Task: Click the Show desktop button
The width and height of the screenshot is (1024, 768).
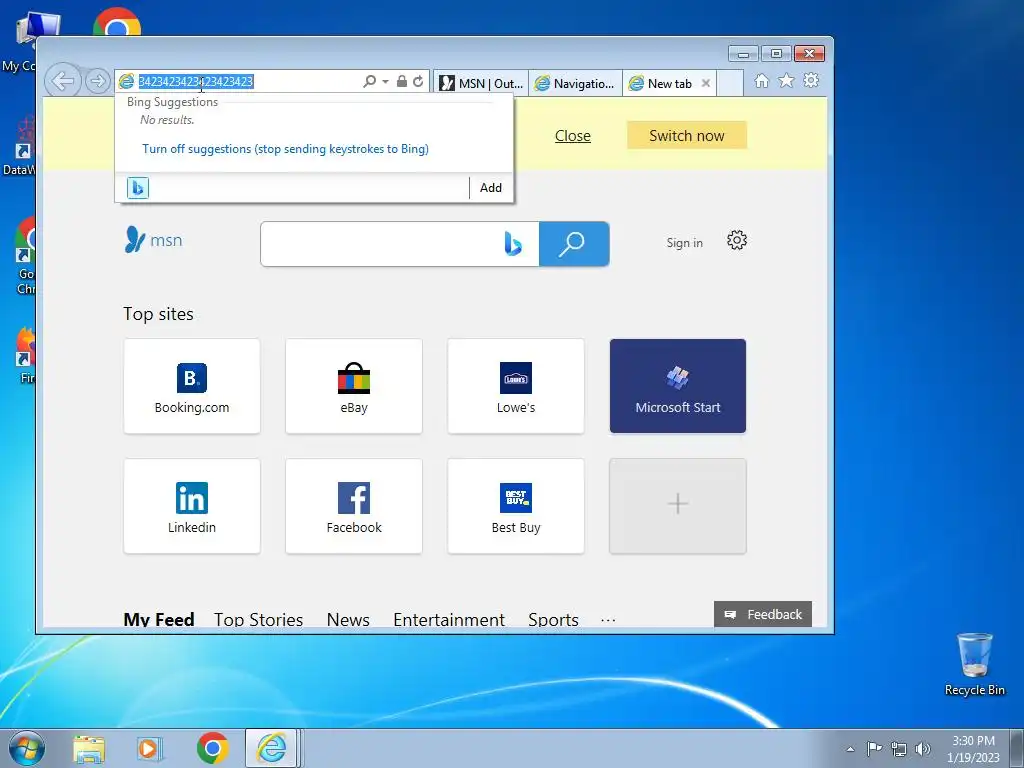Action: pos(1017,749)
